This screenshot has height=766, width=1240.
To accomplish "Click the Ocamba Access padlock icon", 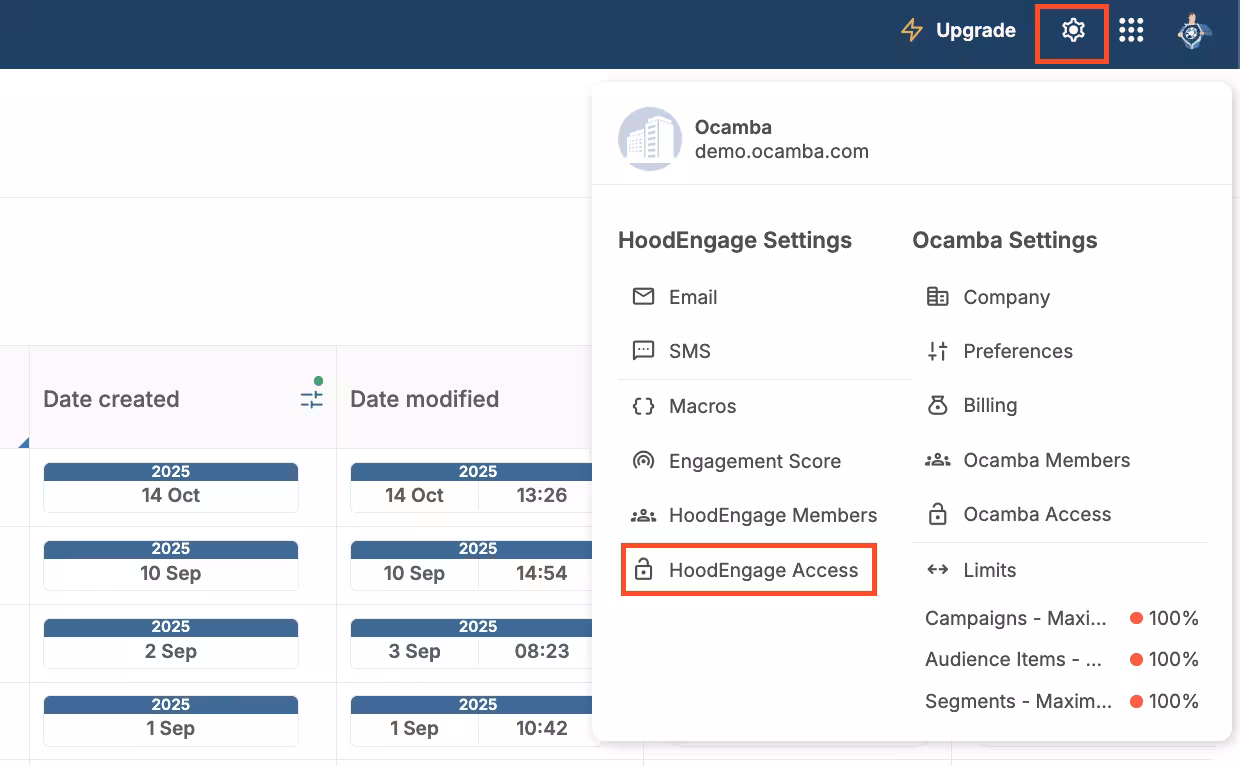I will coord(937,514).
